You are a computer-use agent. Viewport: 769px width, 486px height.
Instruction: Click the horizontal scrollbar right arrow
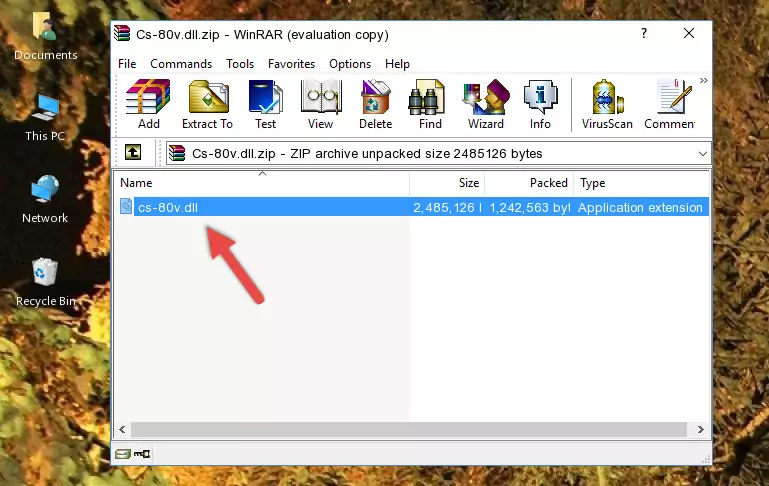click(x=700, y=429)
